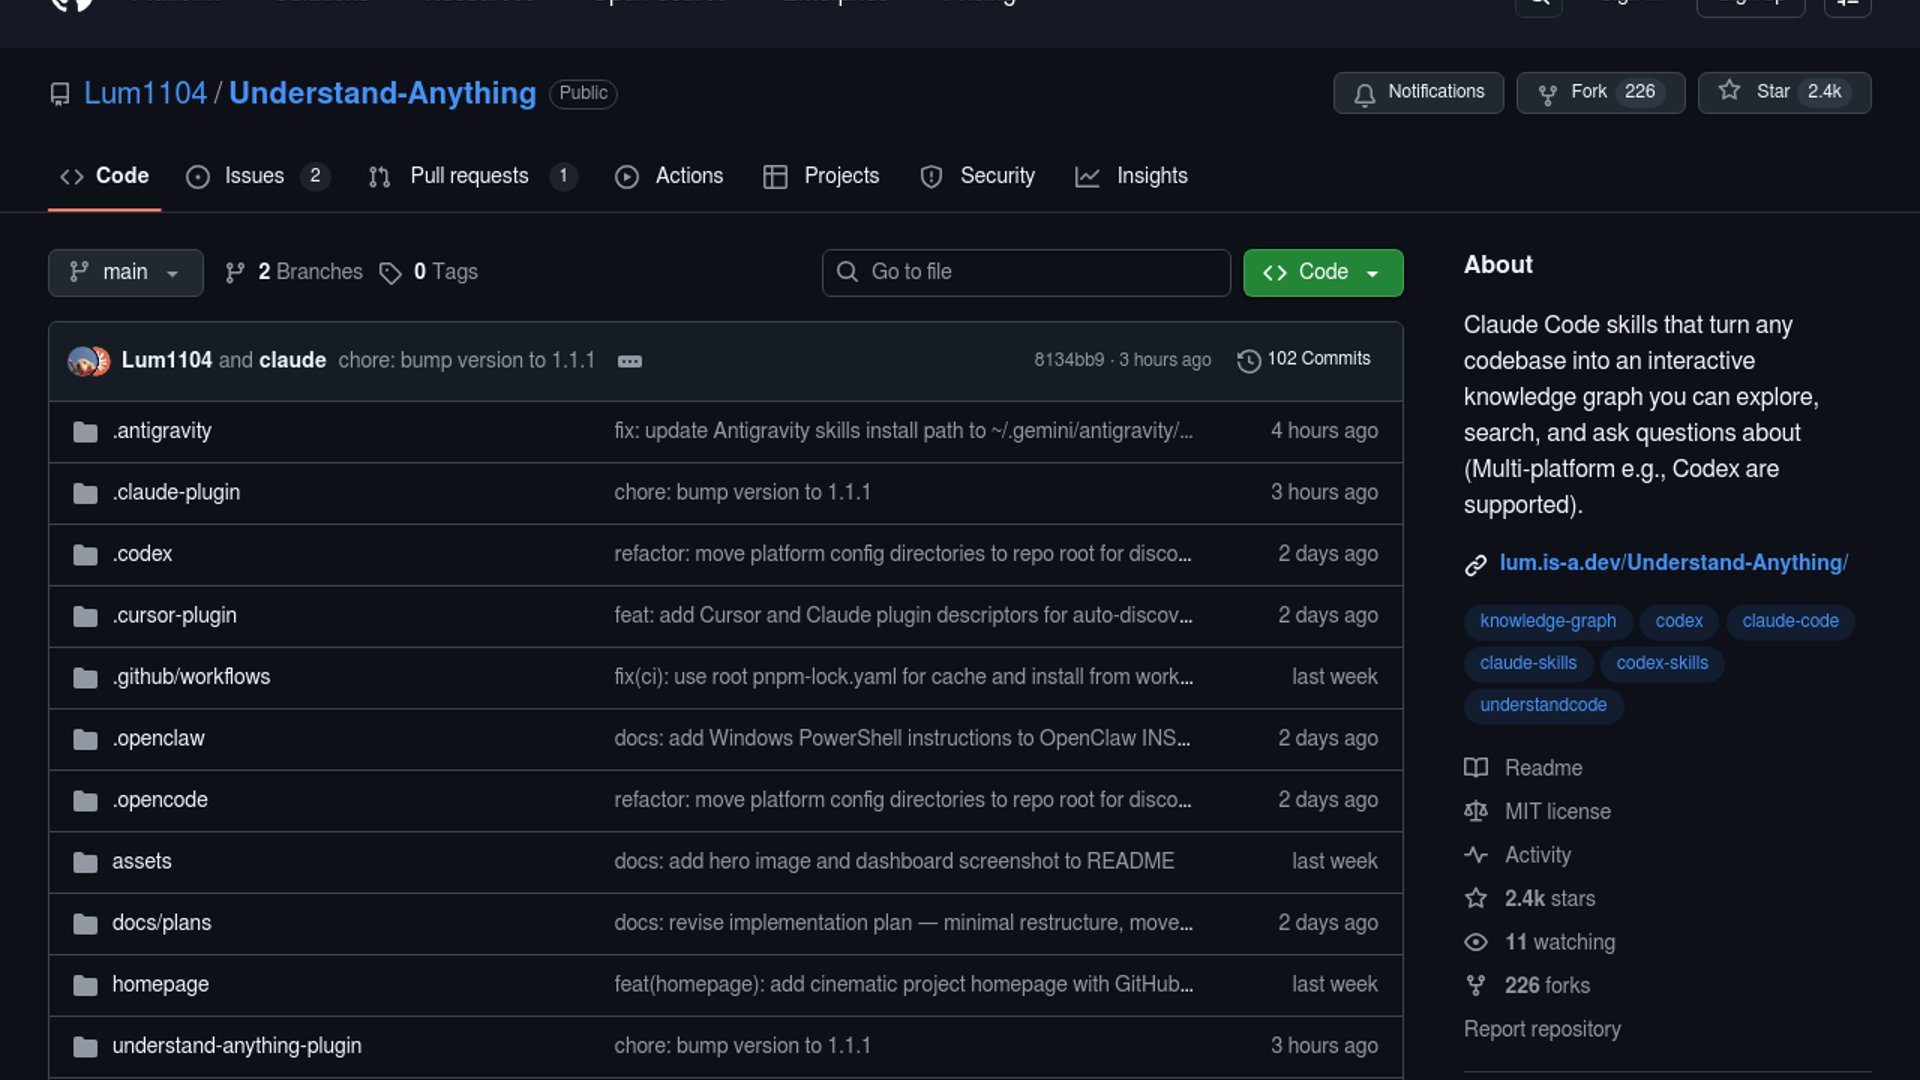Click the knowledge-graph topic tag

pos(1547,621)
